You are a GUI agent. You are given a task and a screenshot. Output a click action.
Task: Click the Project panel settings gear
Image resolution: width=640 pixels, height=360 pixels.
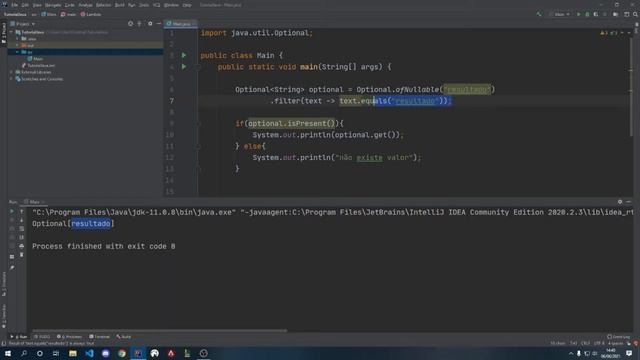pos(150,24)
